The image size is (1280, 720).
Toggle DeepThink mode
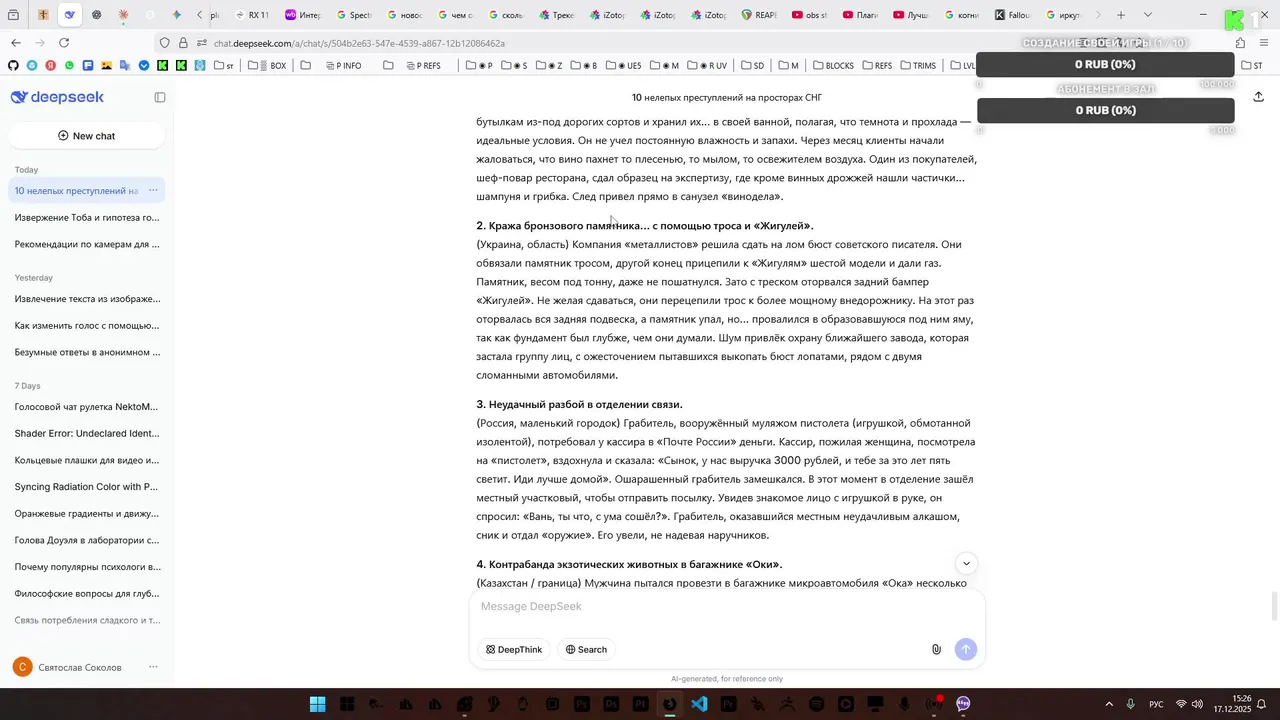pyautogui.click(x=514, y=649)
